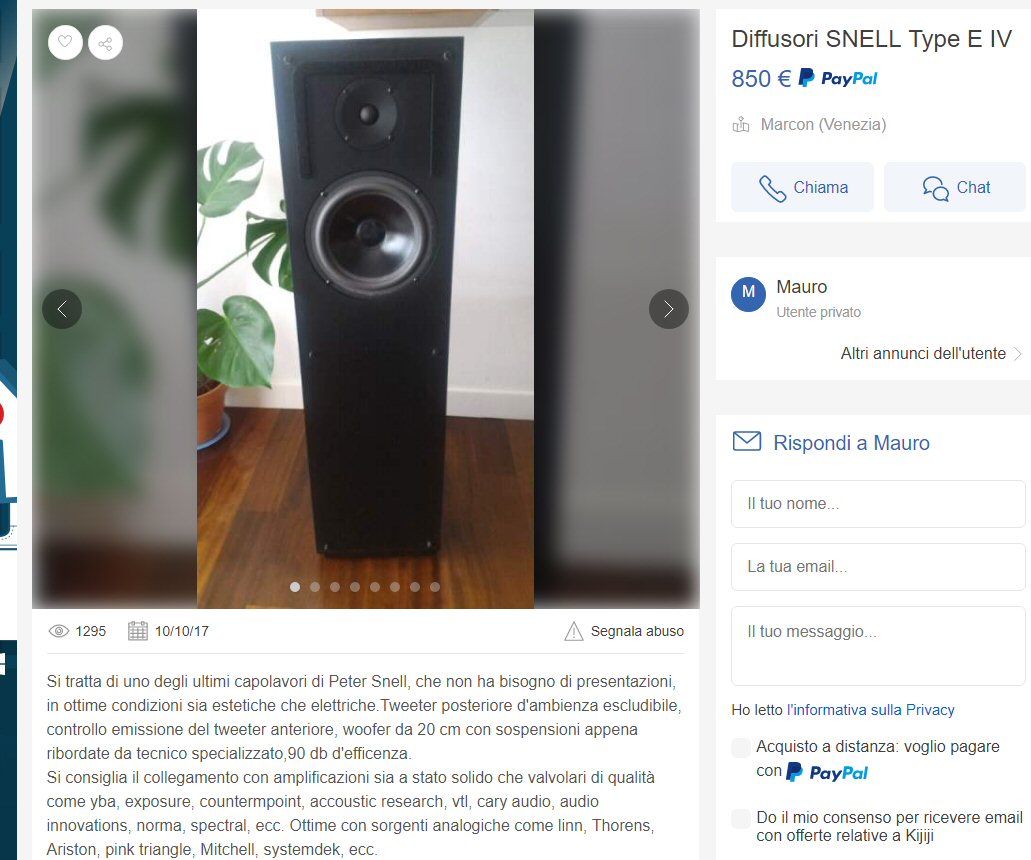Click Segnala abuso link
Image resolution: width=1031 pixels, height=860 pixels.
click(x=637, y=631)
